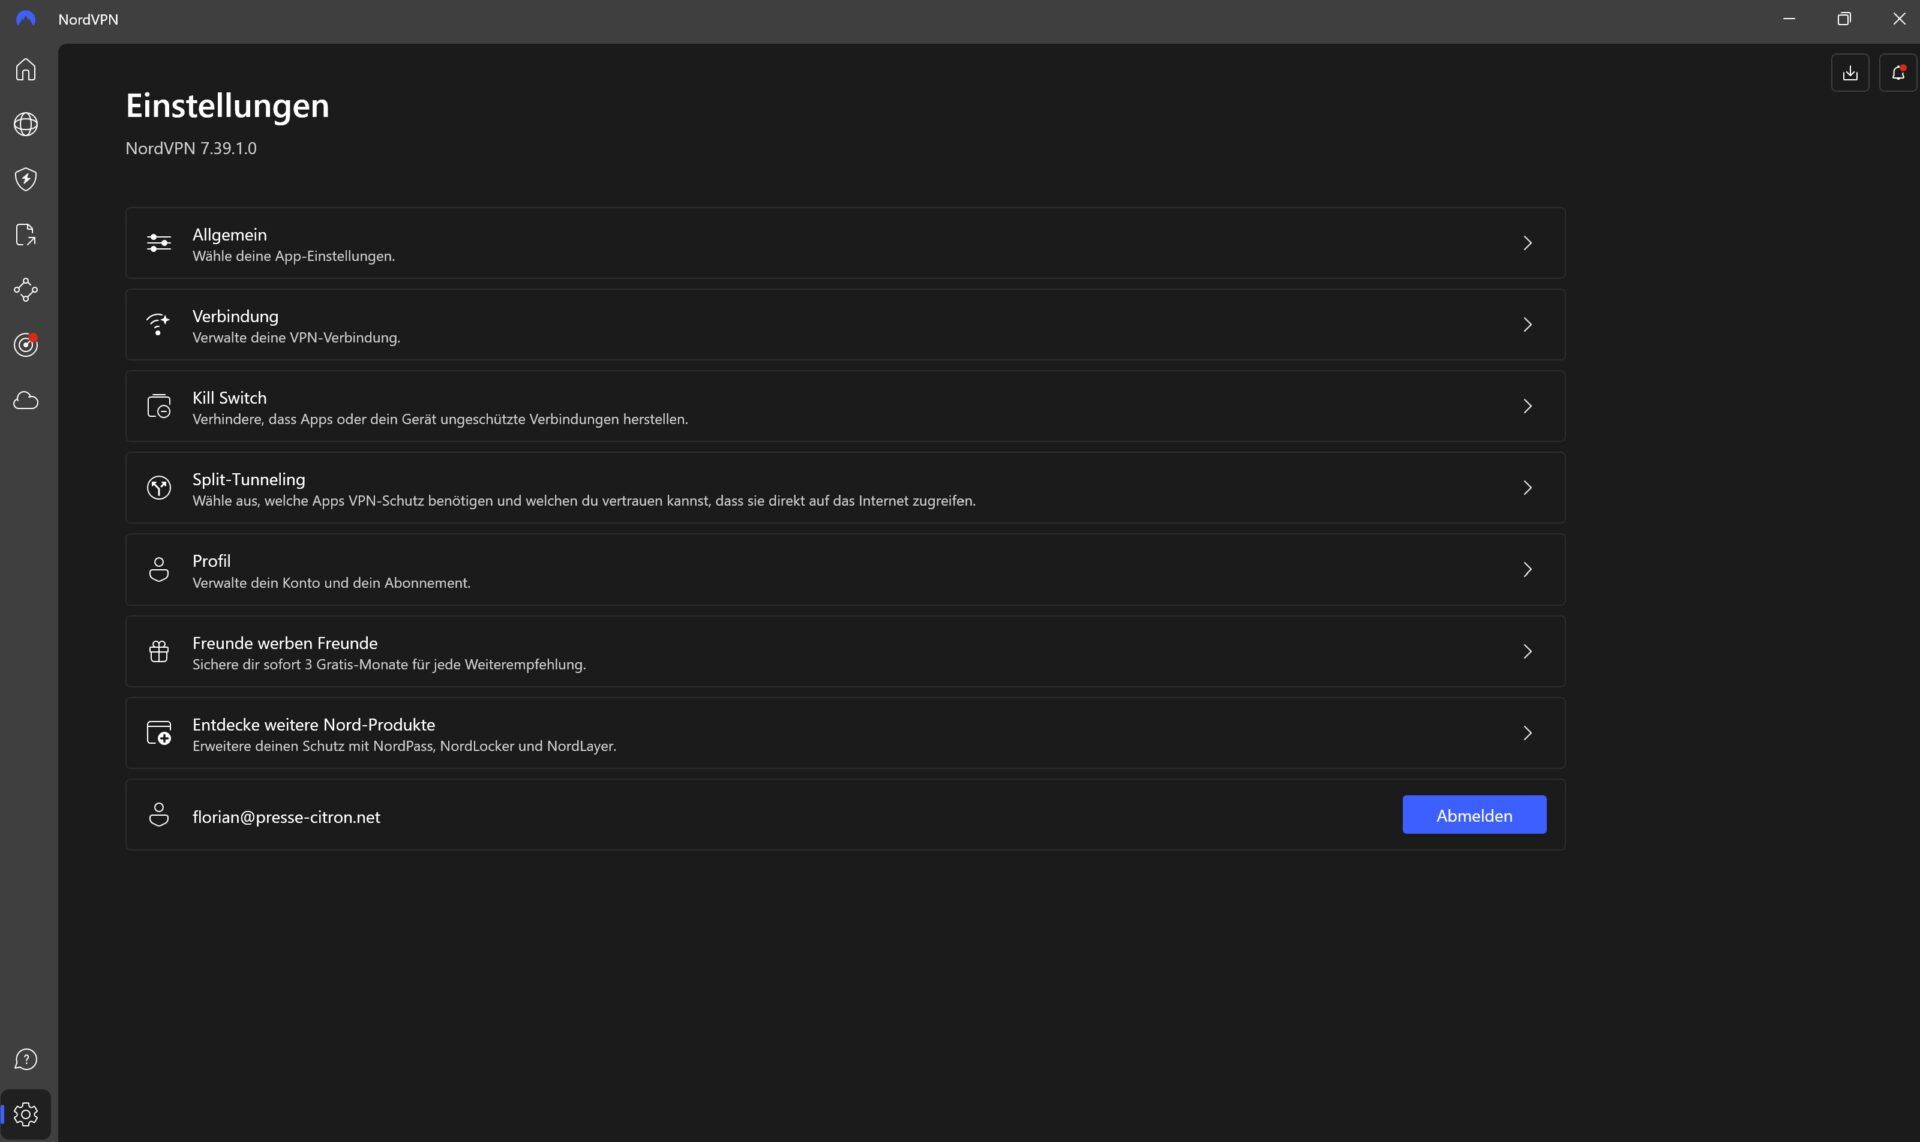1920x1142 pixels.
Task: Expand the Verbindung chevron
Action: click(1527, 324)
